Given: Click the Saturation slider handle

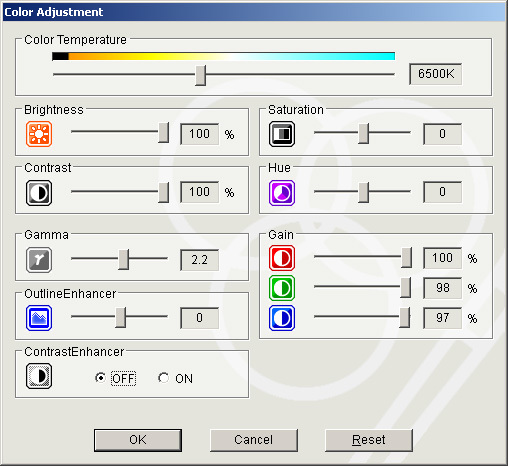Looking at the screenshot, I should tap(363, 133).
